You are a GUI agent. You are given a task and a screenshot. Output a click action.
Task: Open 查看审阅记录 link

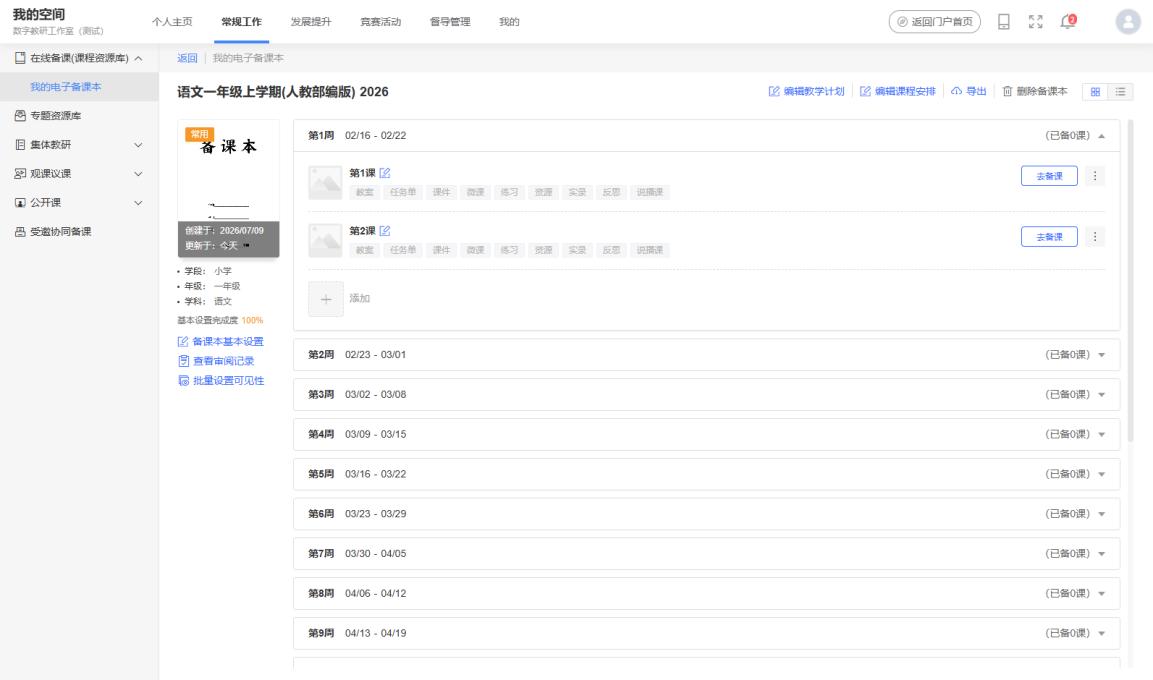[x=216, y=361]
